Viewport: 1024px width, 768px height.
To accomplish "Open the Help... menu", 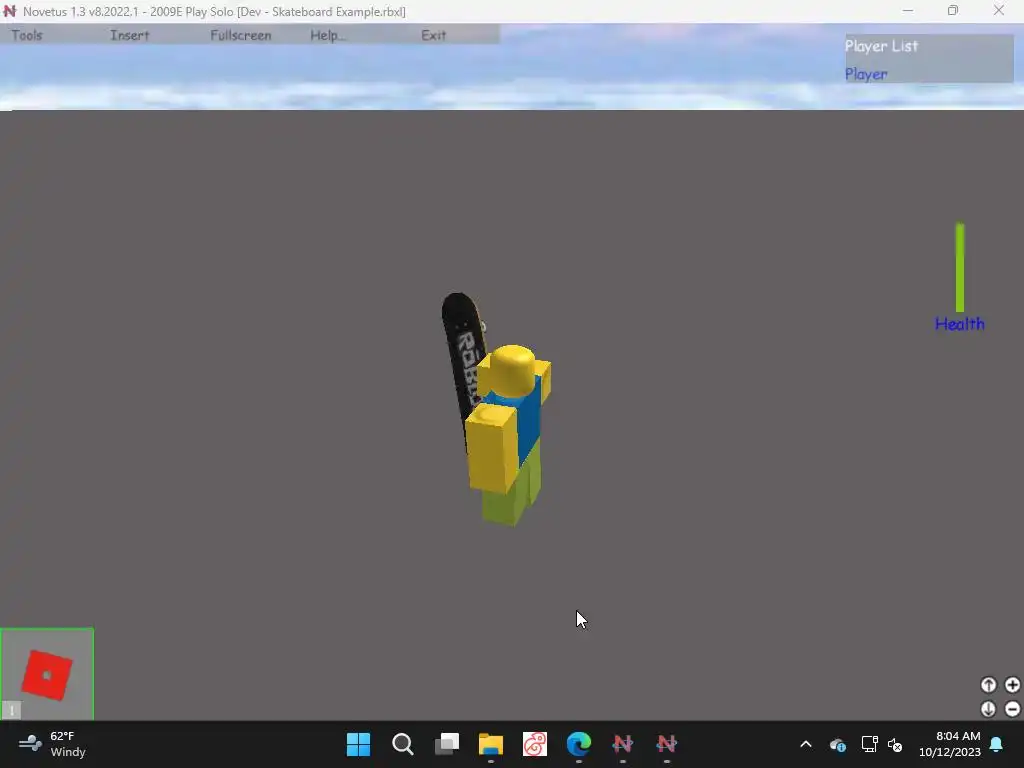I will pos(328,35).
